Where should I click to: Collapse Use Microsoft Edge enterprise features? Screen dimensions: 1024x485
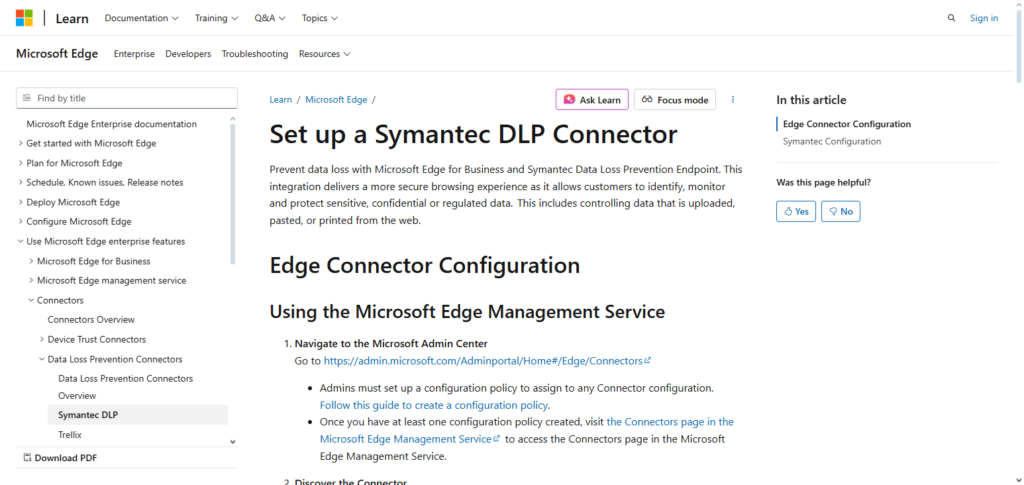pyautogui.click(x=101, y=242)
